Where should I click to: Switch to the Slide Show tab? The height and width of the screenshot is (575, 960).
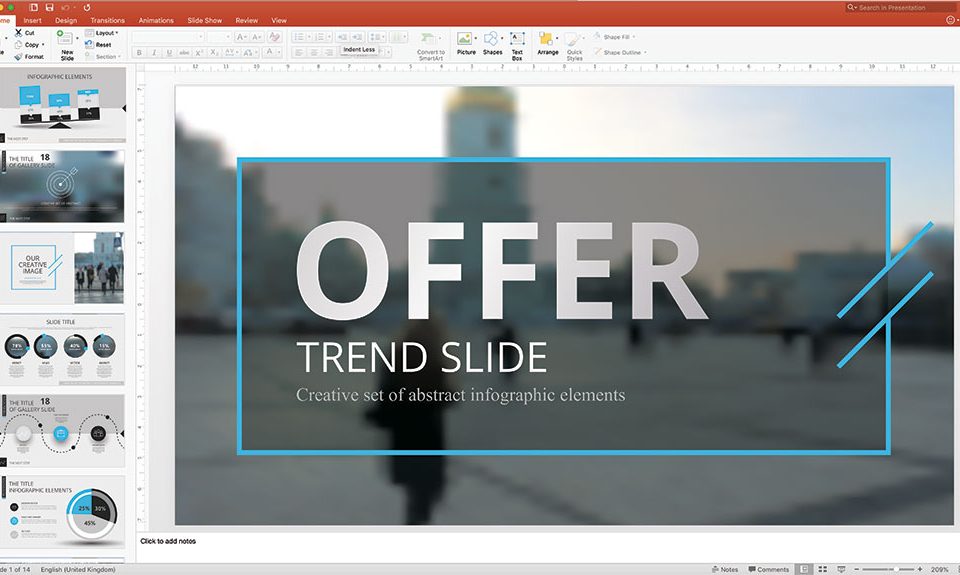[204, 20]
